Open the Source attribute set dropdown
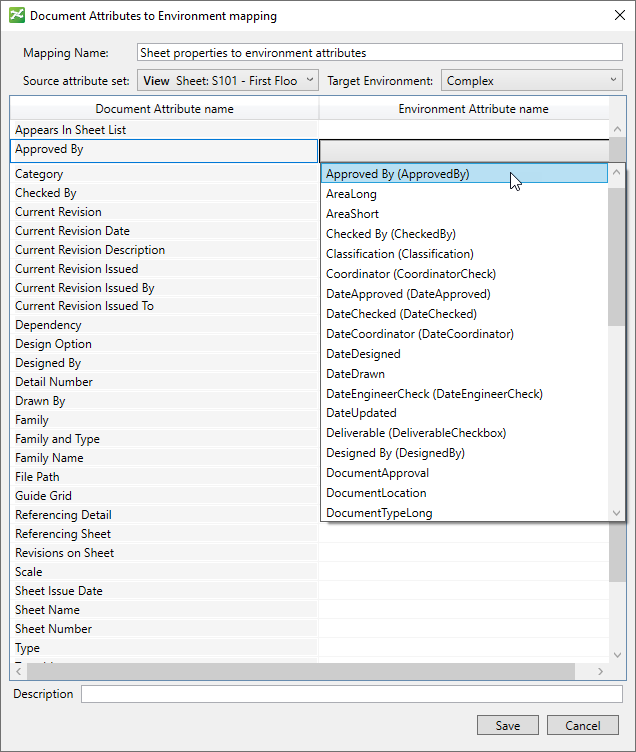This screenshot has height=752, width=636. (227, 81)
